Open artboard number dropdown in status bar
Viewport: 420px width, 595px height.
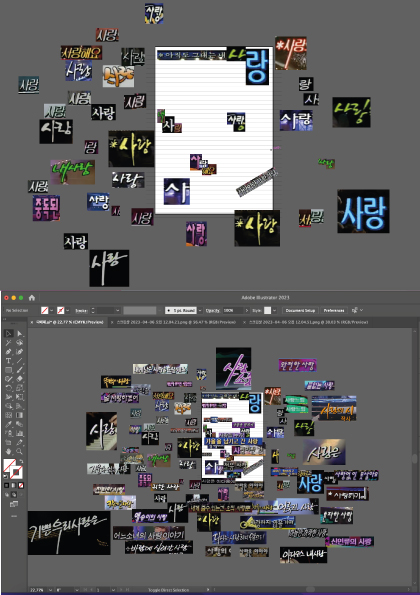coord(113,590)
